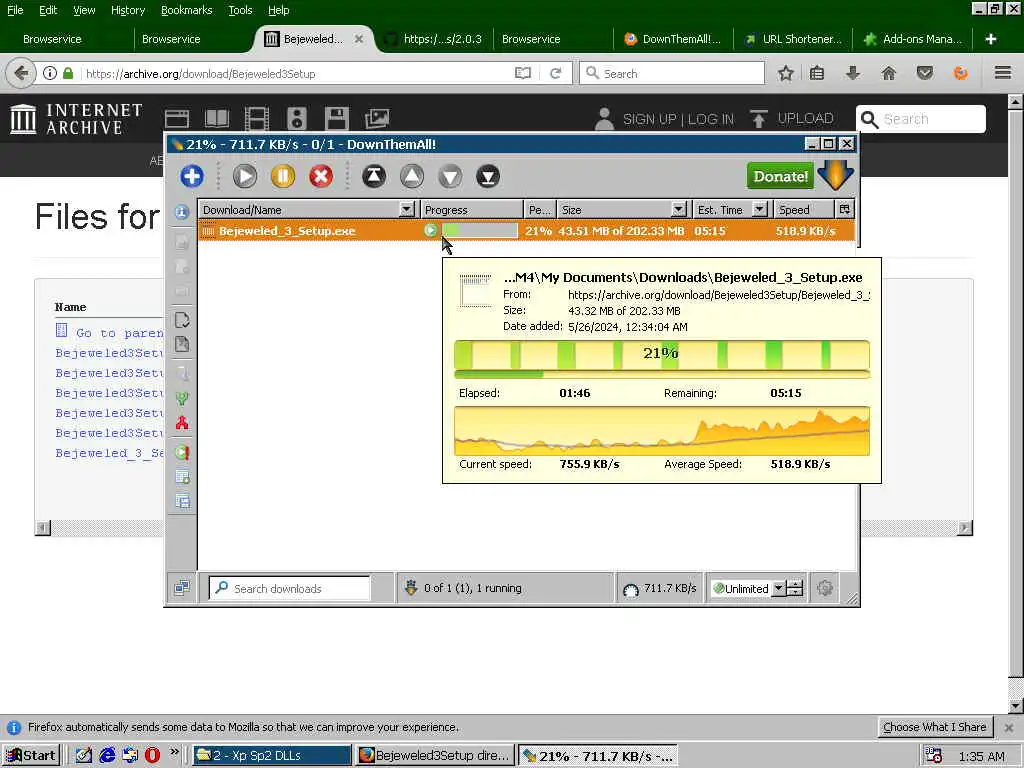
Task: Open Internet Archive software floppy icon
Action: tap(337, 118)
